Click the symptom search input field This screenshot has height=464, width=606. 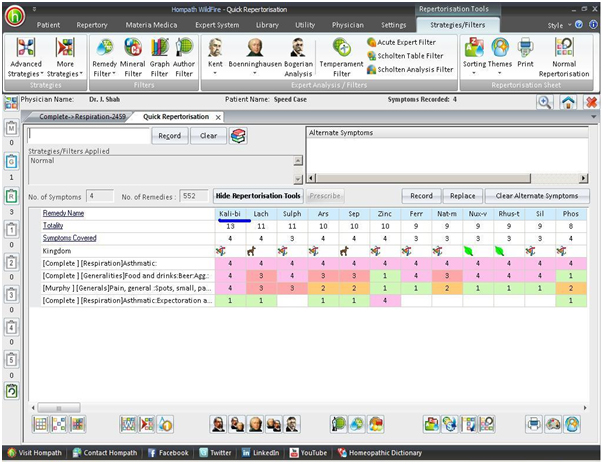[x=89, y=136]
